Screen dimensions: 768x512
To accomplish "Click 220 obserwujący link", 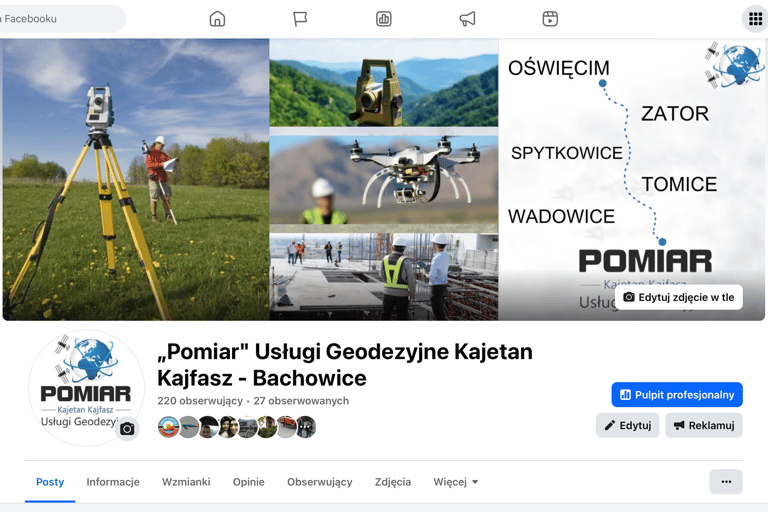I will tap(200, 401).
